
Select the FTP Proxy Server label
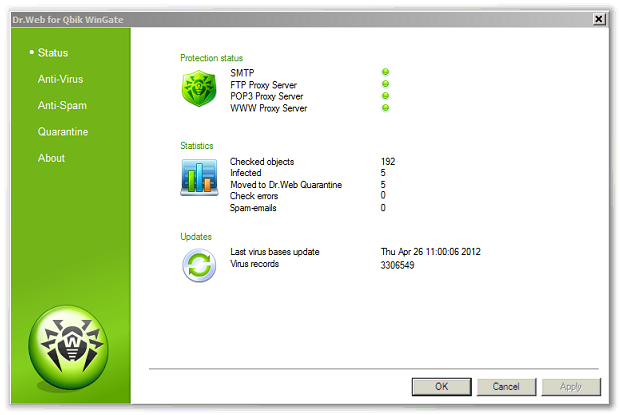[263, 85]
